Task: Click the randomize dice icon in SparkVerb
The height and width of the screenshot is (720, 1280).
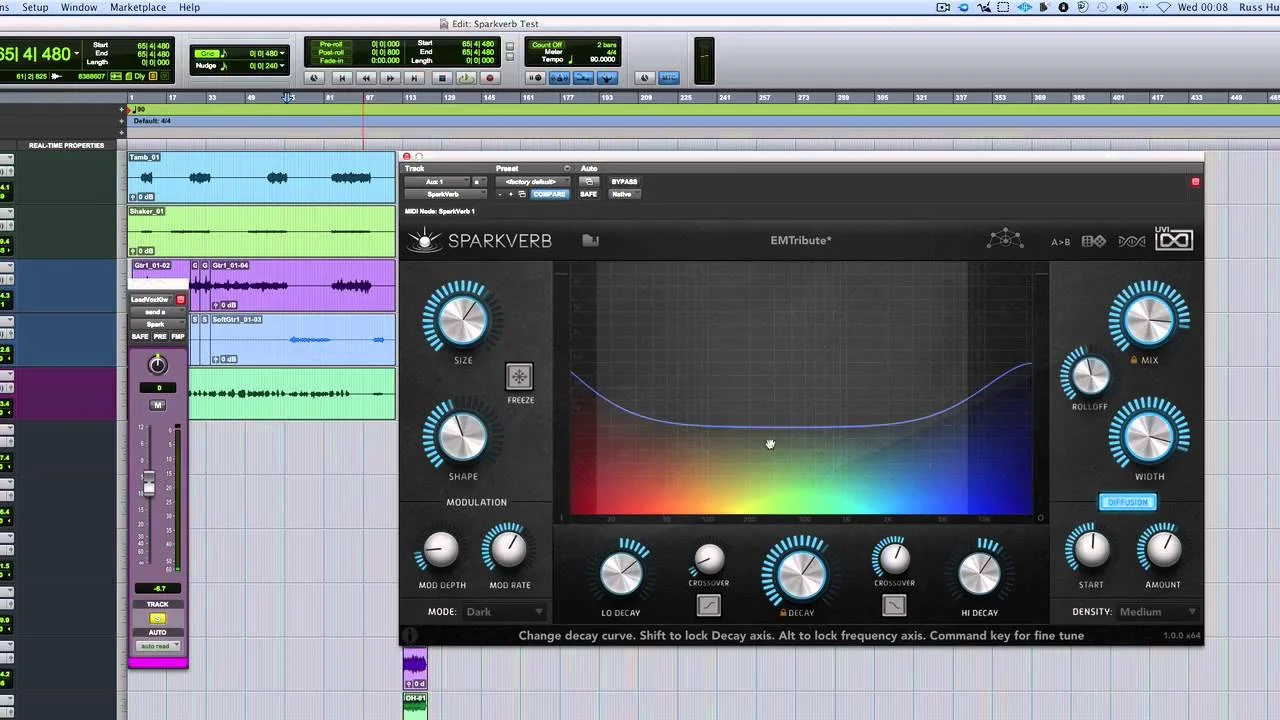Action: [1094, 241]
